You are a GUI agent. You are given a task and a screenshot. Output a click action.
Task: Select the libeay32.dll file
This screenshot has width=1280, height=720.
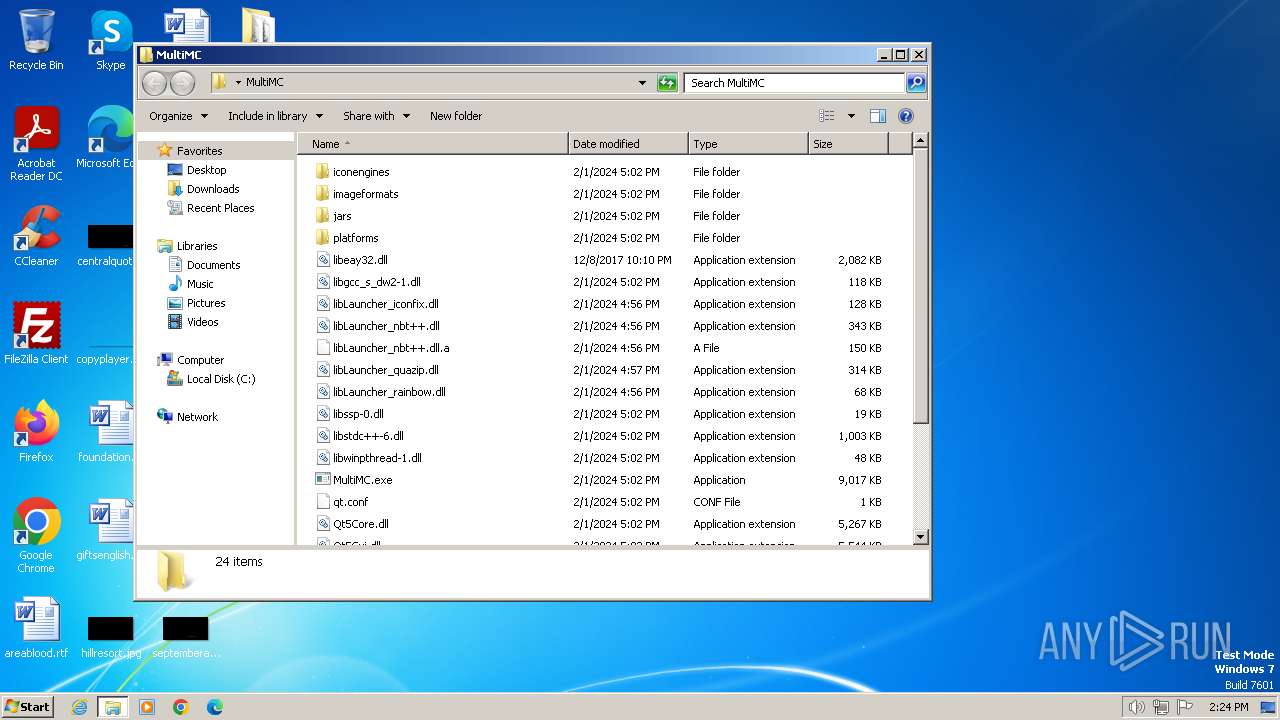[x=360, y=260]
